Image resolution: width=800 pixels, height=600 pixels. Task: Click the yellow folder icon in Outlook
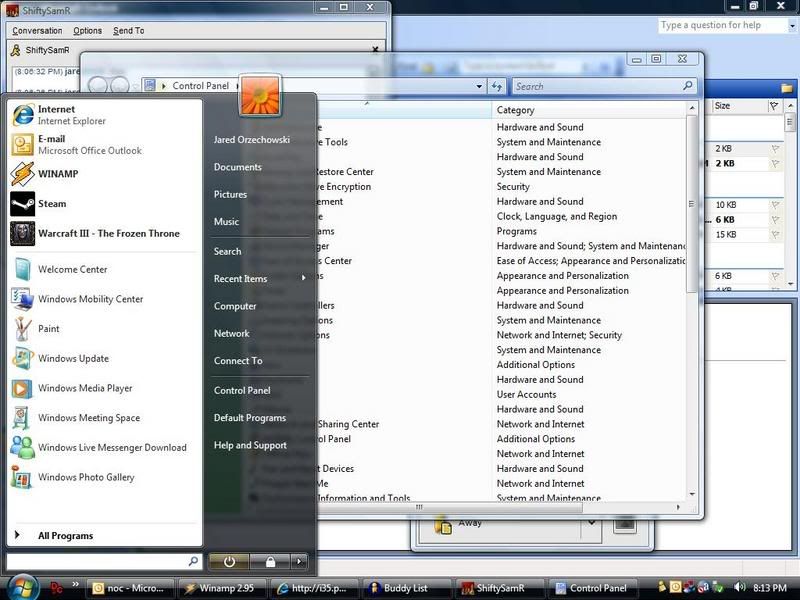(786, 88)
